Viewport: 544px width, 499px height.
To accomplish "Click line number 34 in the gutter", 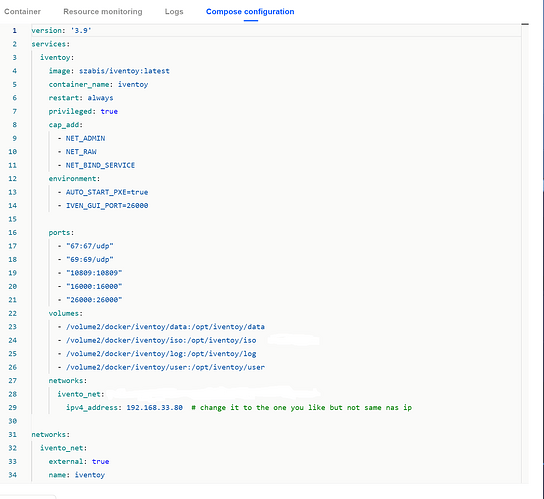I will click(12, 475).
